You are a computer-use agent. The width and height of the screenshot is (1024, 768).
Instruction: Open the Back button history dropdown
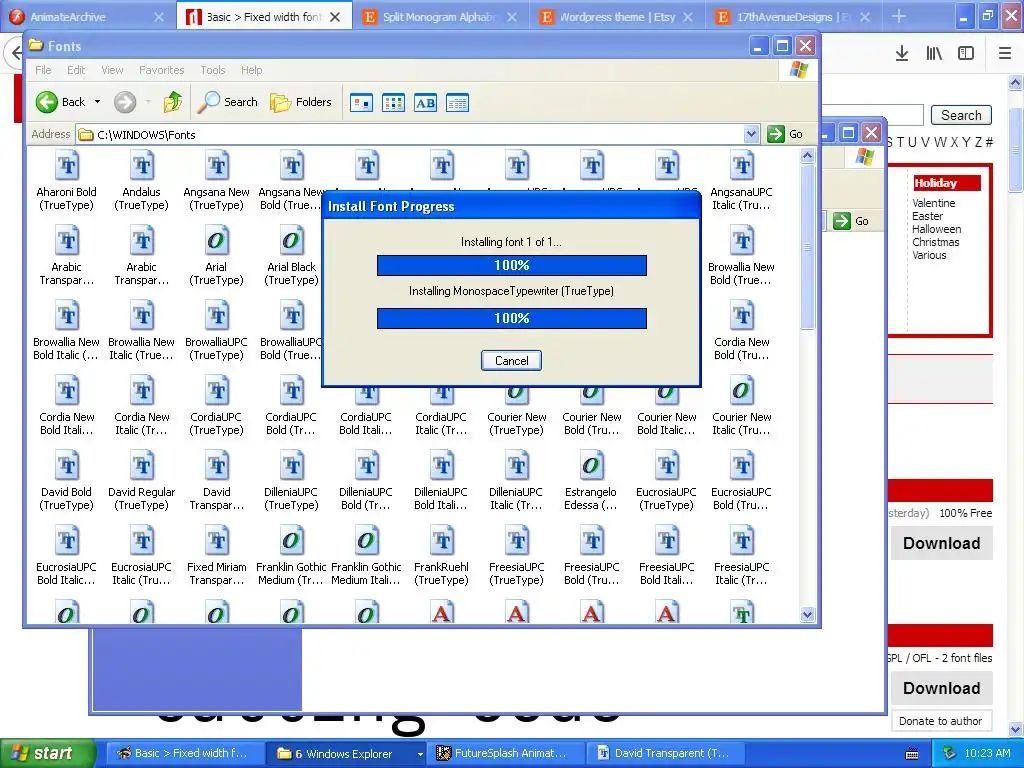(97, 102)
